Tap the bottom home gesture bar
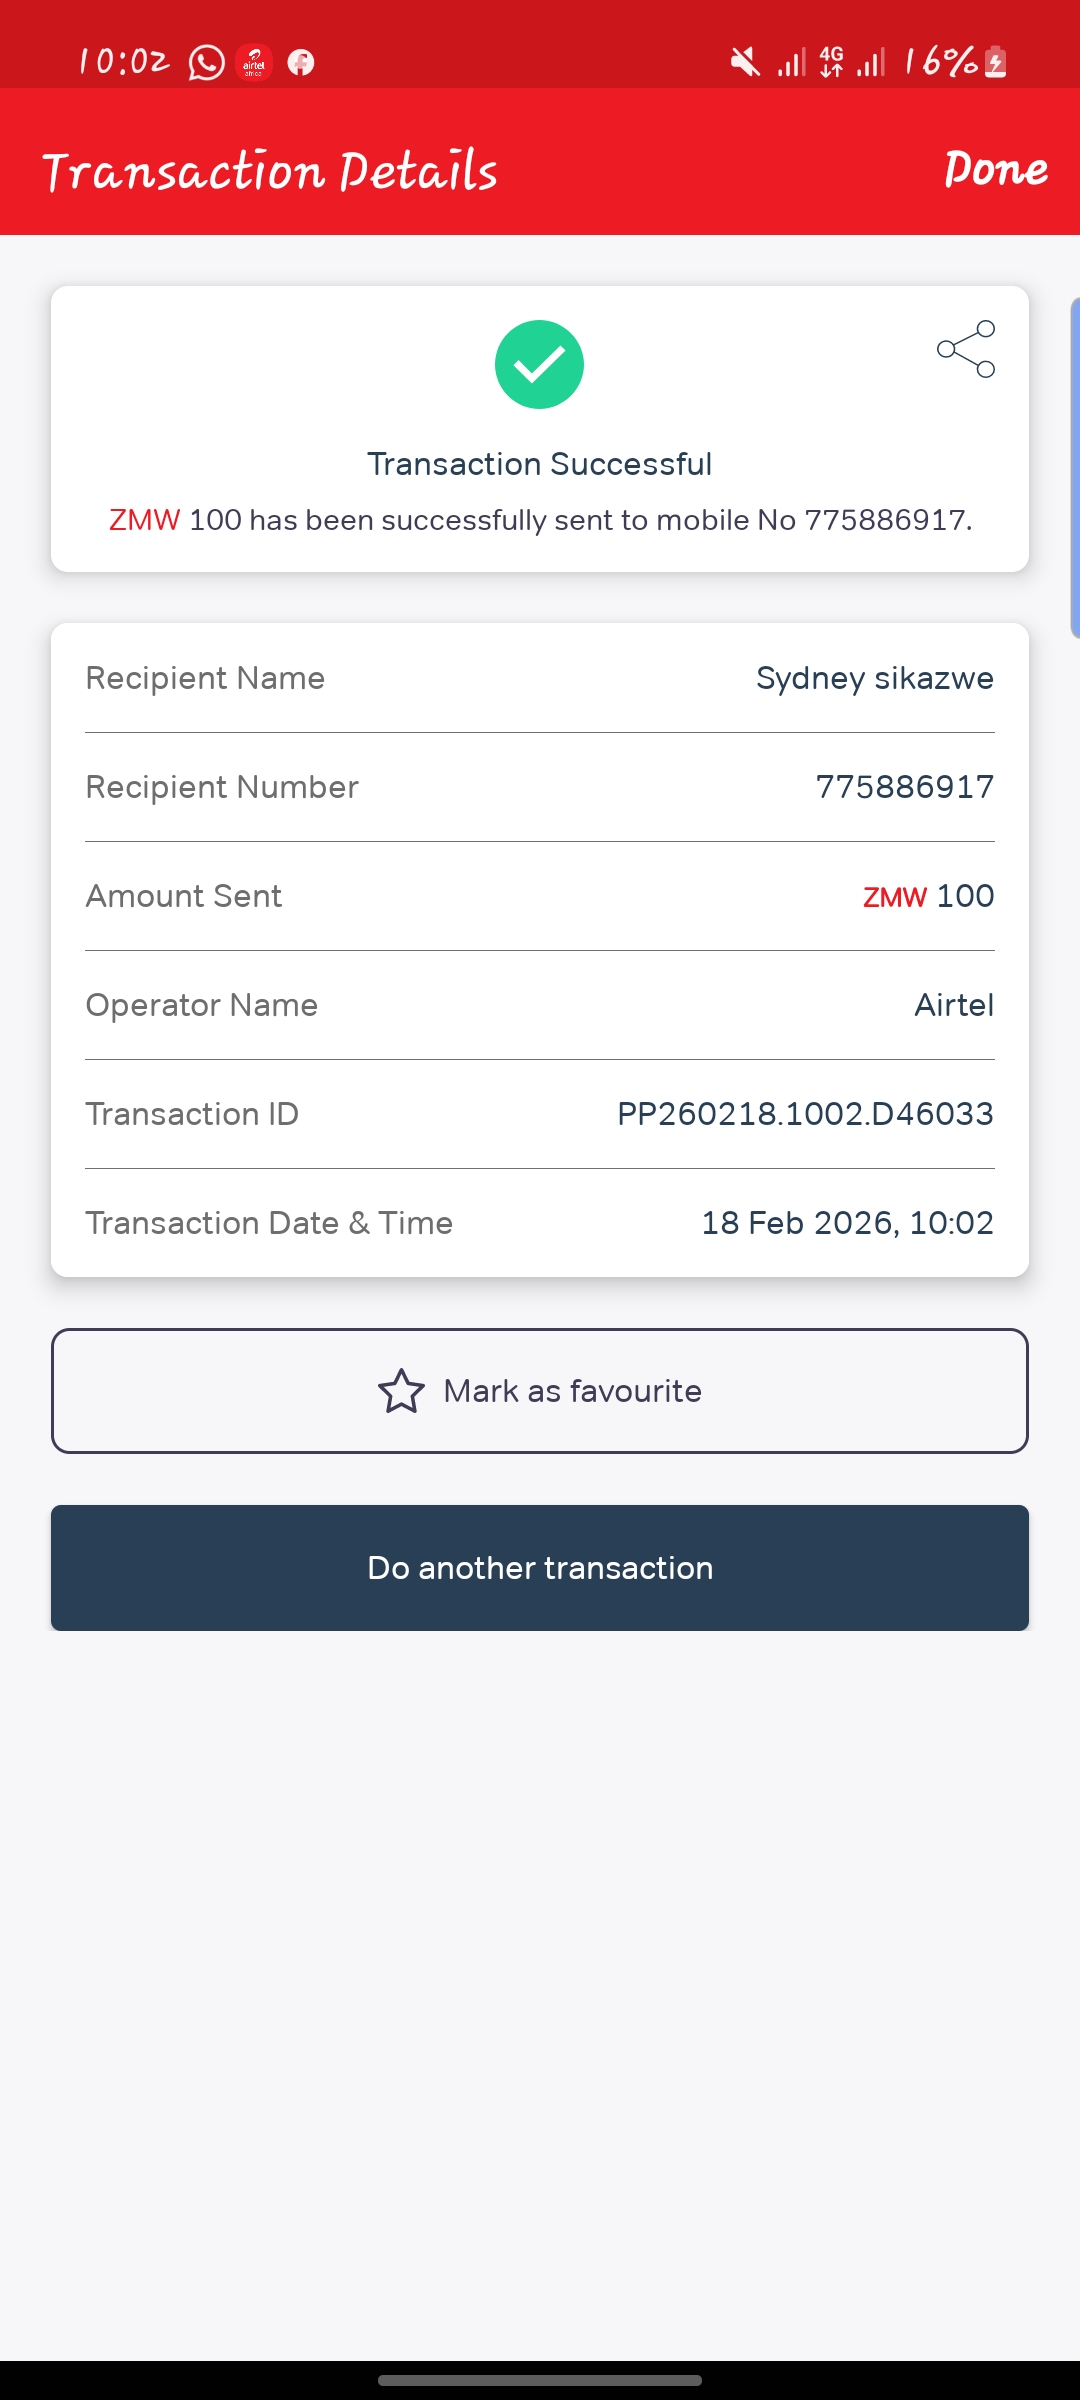The image size is (1080, 2400). coord(540,2381)
